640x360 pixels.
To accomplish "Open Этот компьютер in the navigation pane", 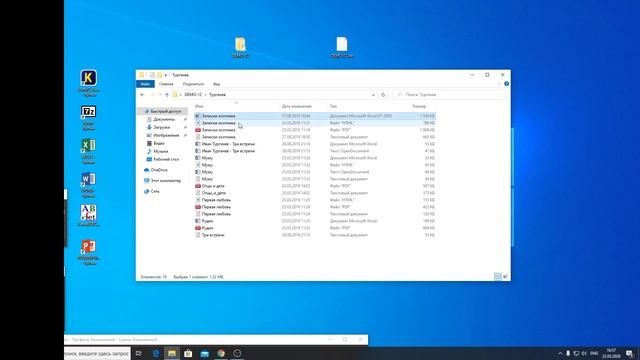I will tap(166, 180).
